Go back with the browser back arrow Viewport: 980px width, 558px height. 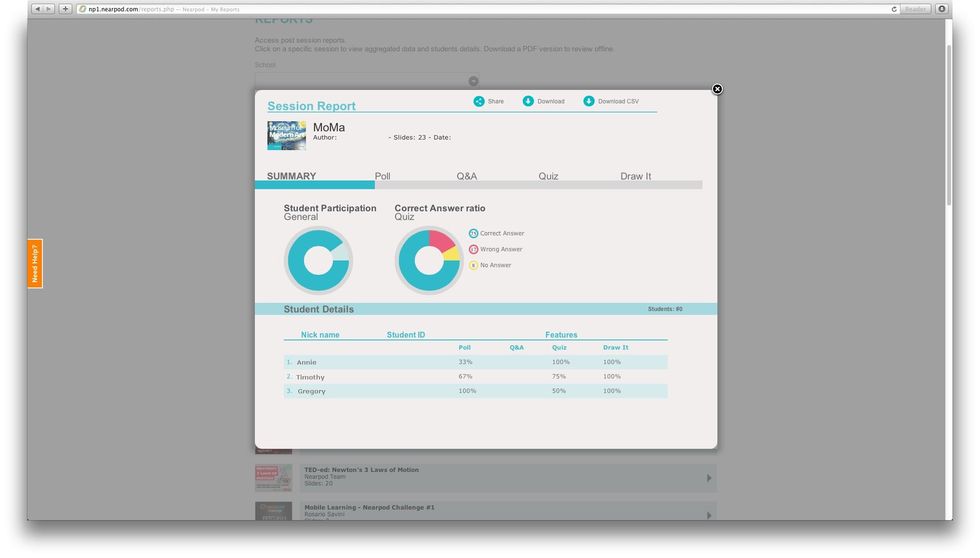coord(38,9)
